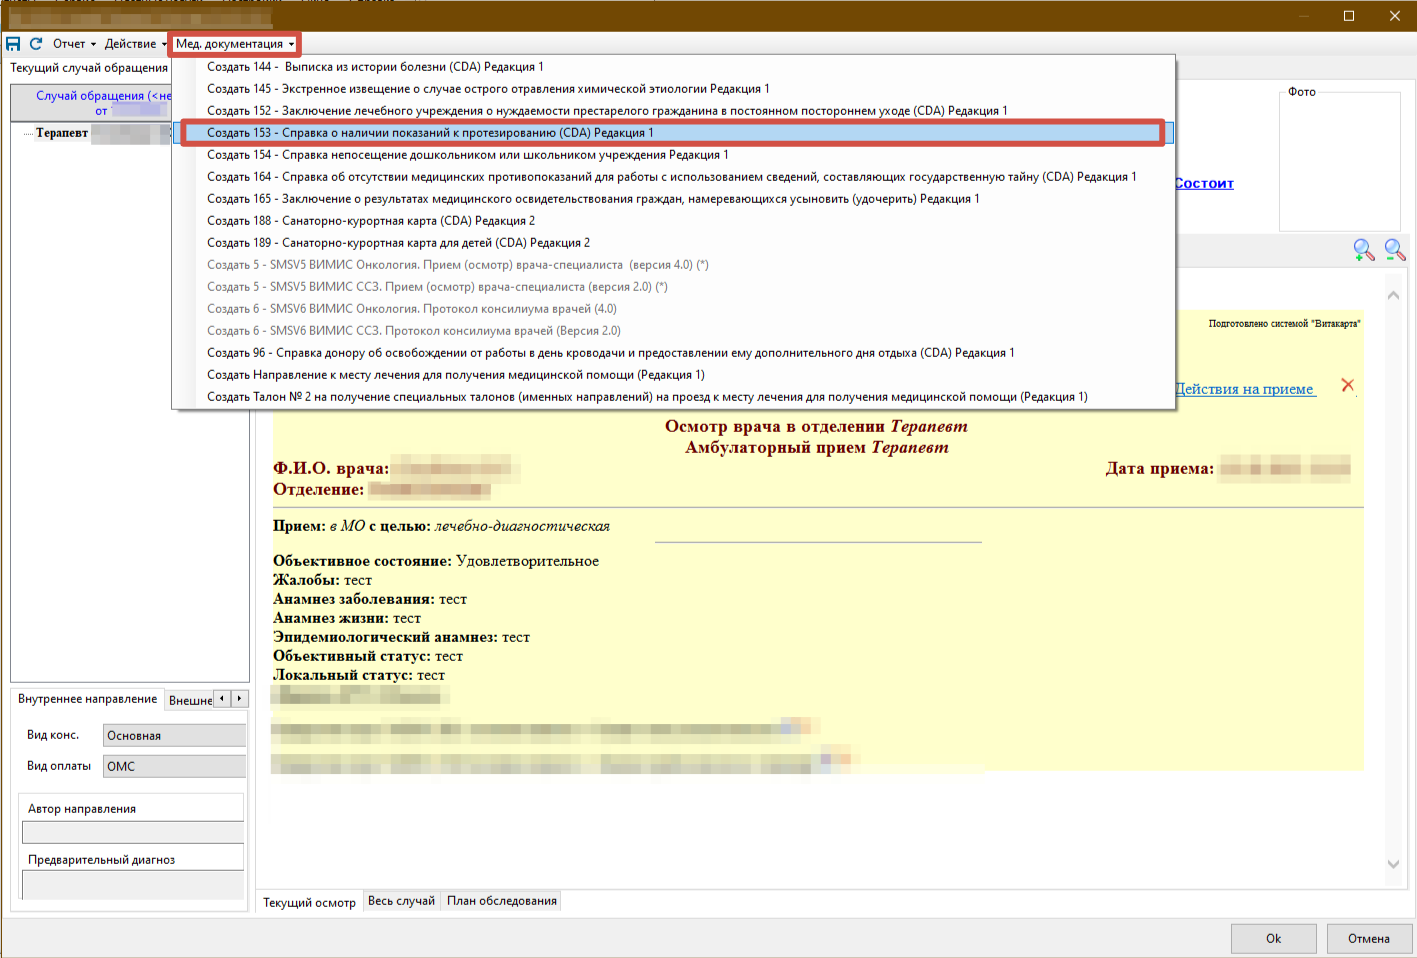The width and height of the screenshot is (1417, 958).
Task: Click the document scroll up arrow
Action: click(x=1393, y=296)
